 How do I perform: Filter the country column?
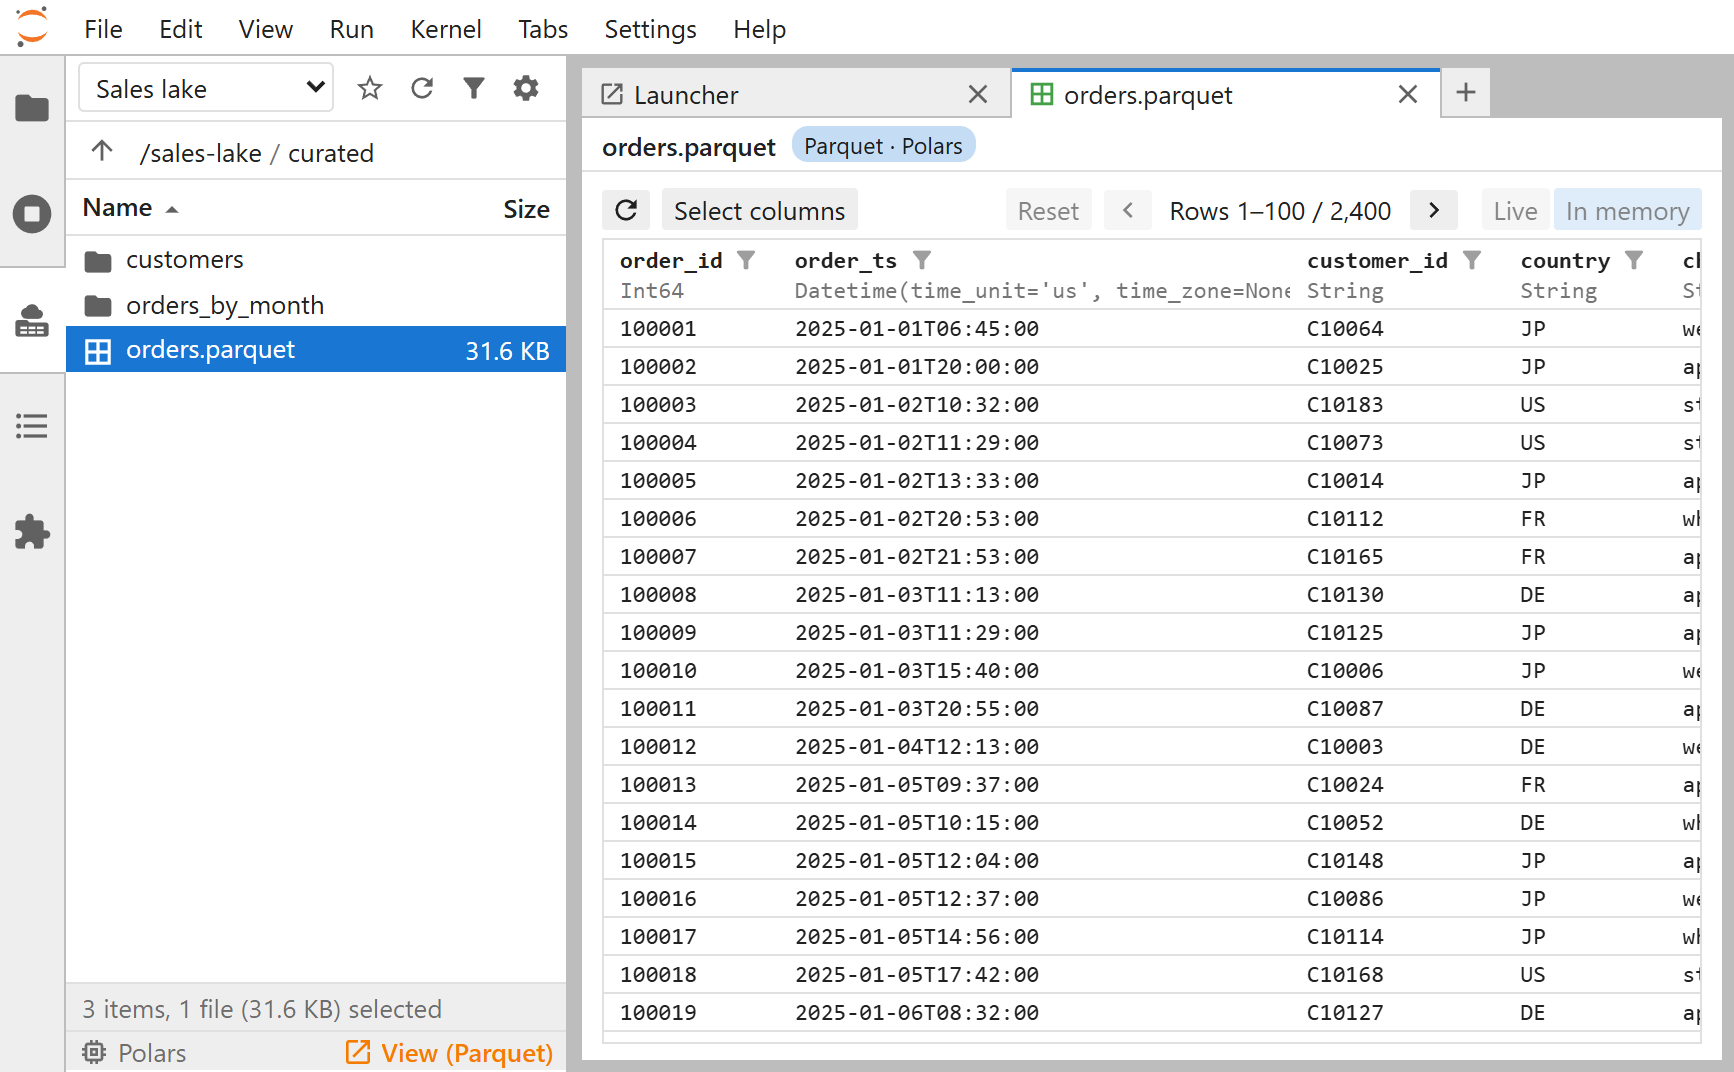pyautogui.click(x=1634, y=260)
